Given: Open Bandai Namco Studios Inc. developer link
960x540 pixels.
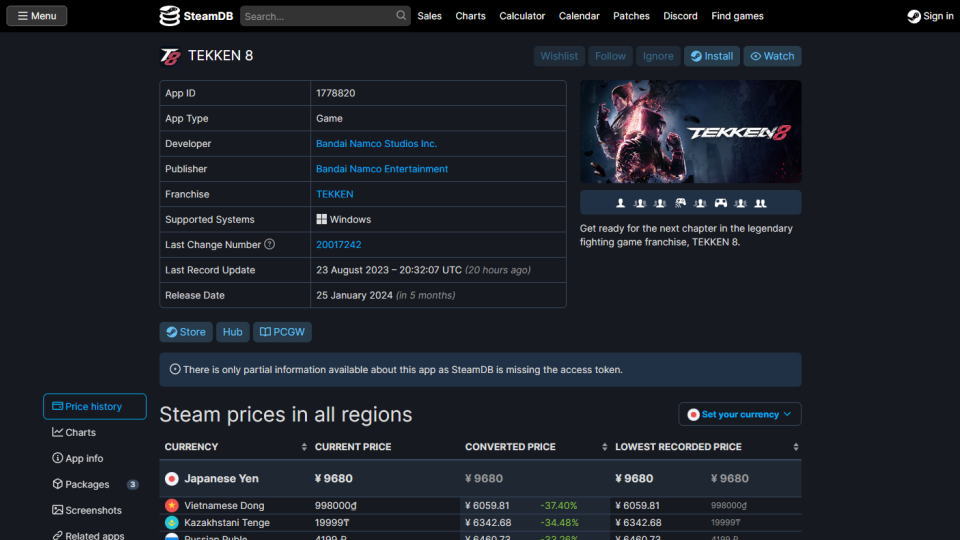Looking at the screenshot, I should click(376, 144).
